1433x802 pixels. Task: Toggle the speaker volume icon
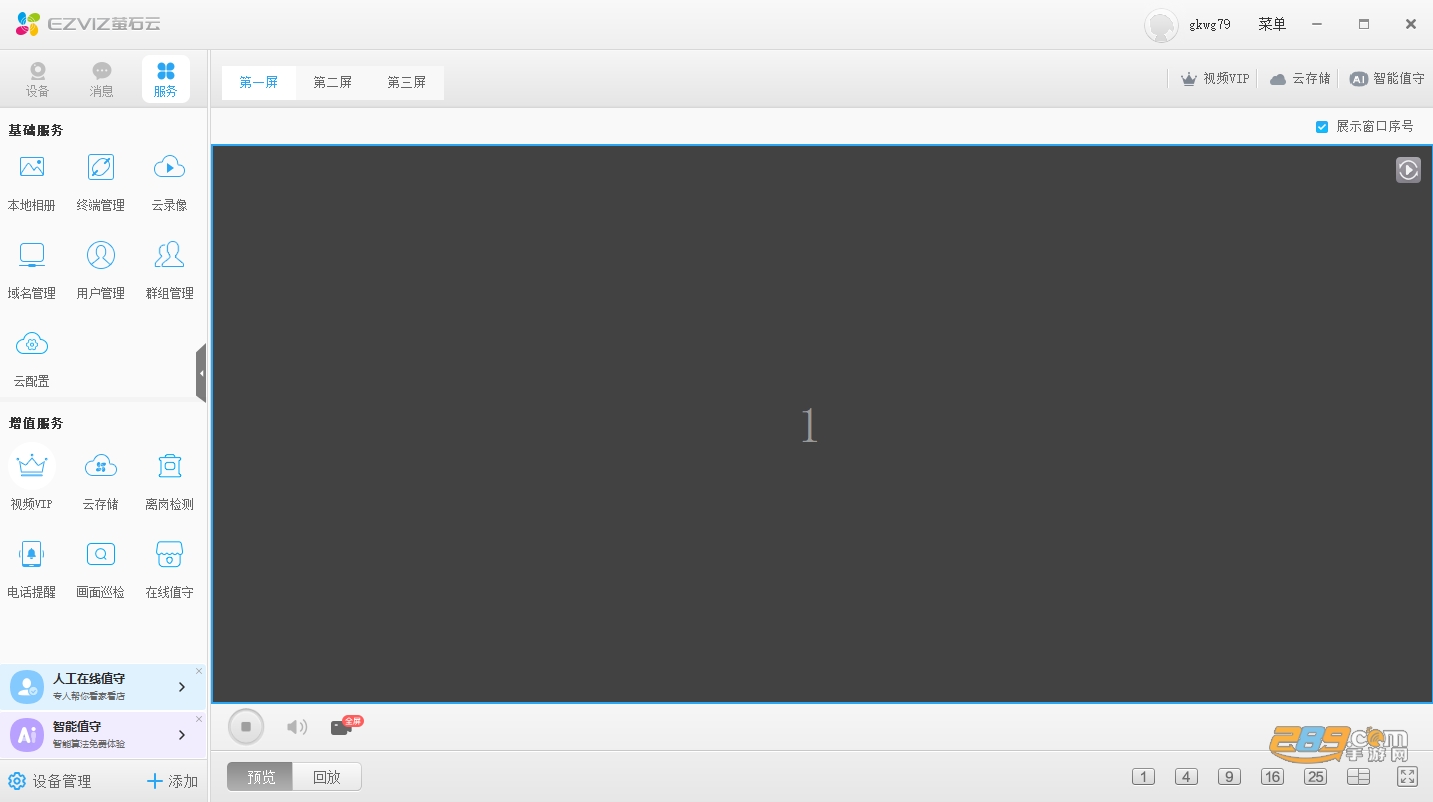click(x=297, y=727)
